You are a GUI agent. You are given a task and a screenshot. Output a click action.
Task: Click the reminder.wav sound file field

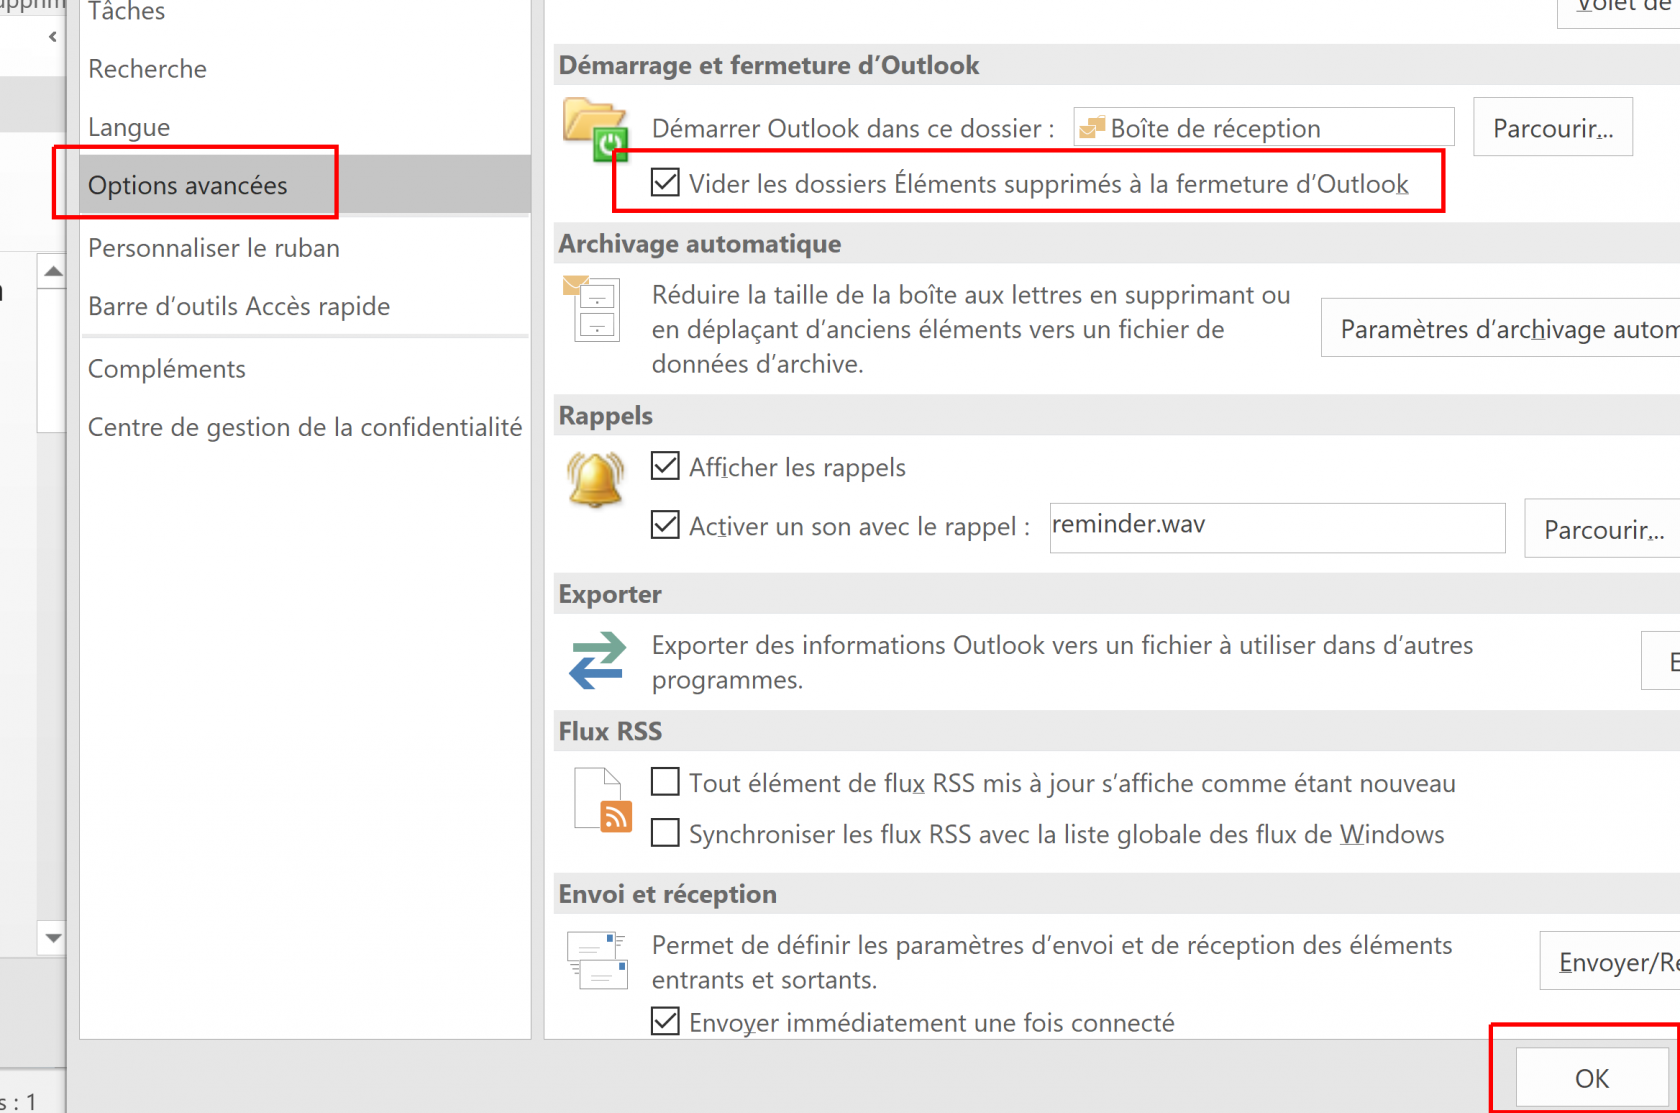click(1276, 526)
